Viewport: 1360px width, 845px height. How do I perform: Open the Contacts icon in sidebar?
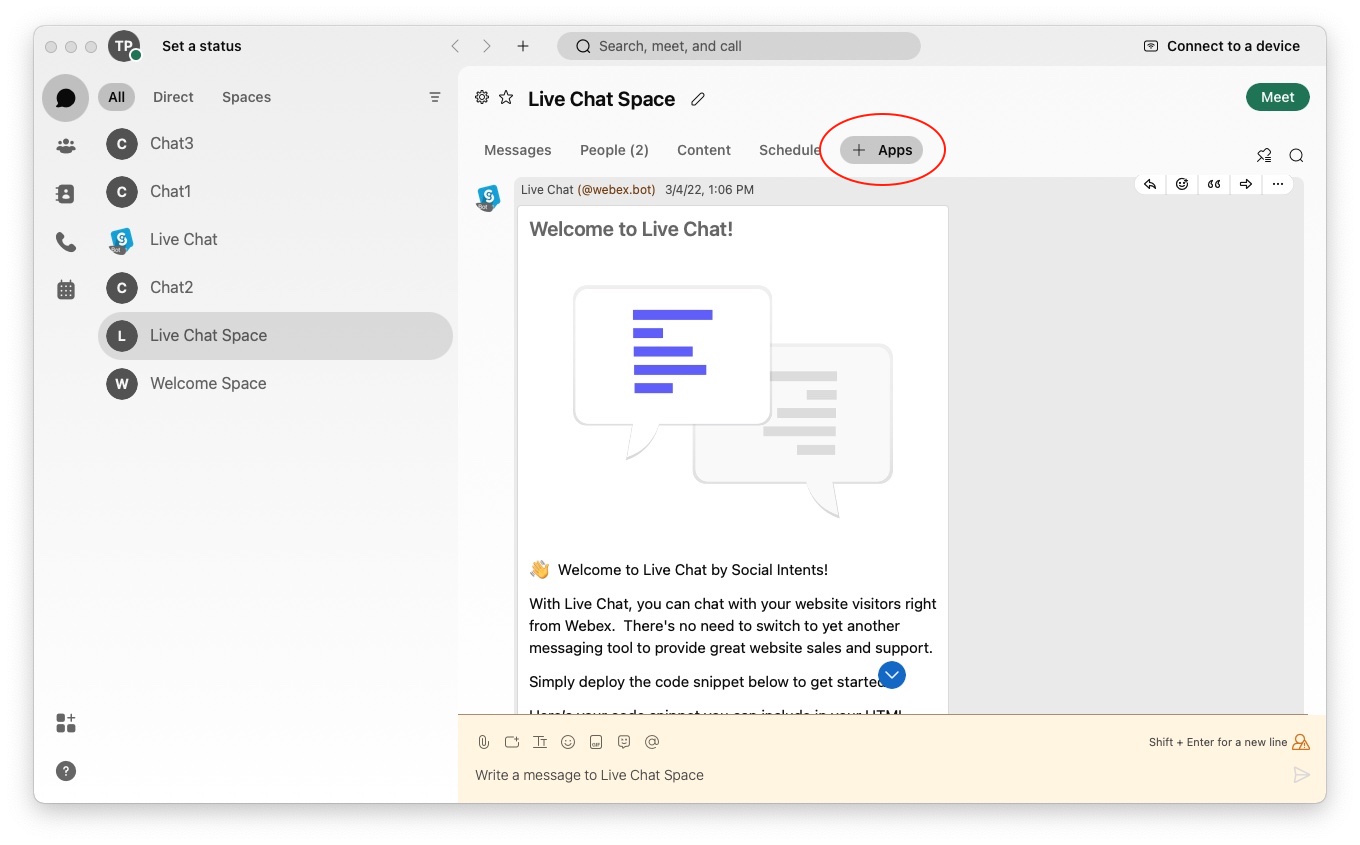(66, 194)
